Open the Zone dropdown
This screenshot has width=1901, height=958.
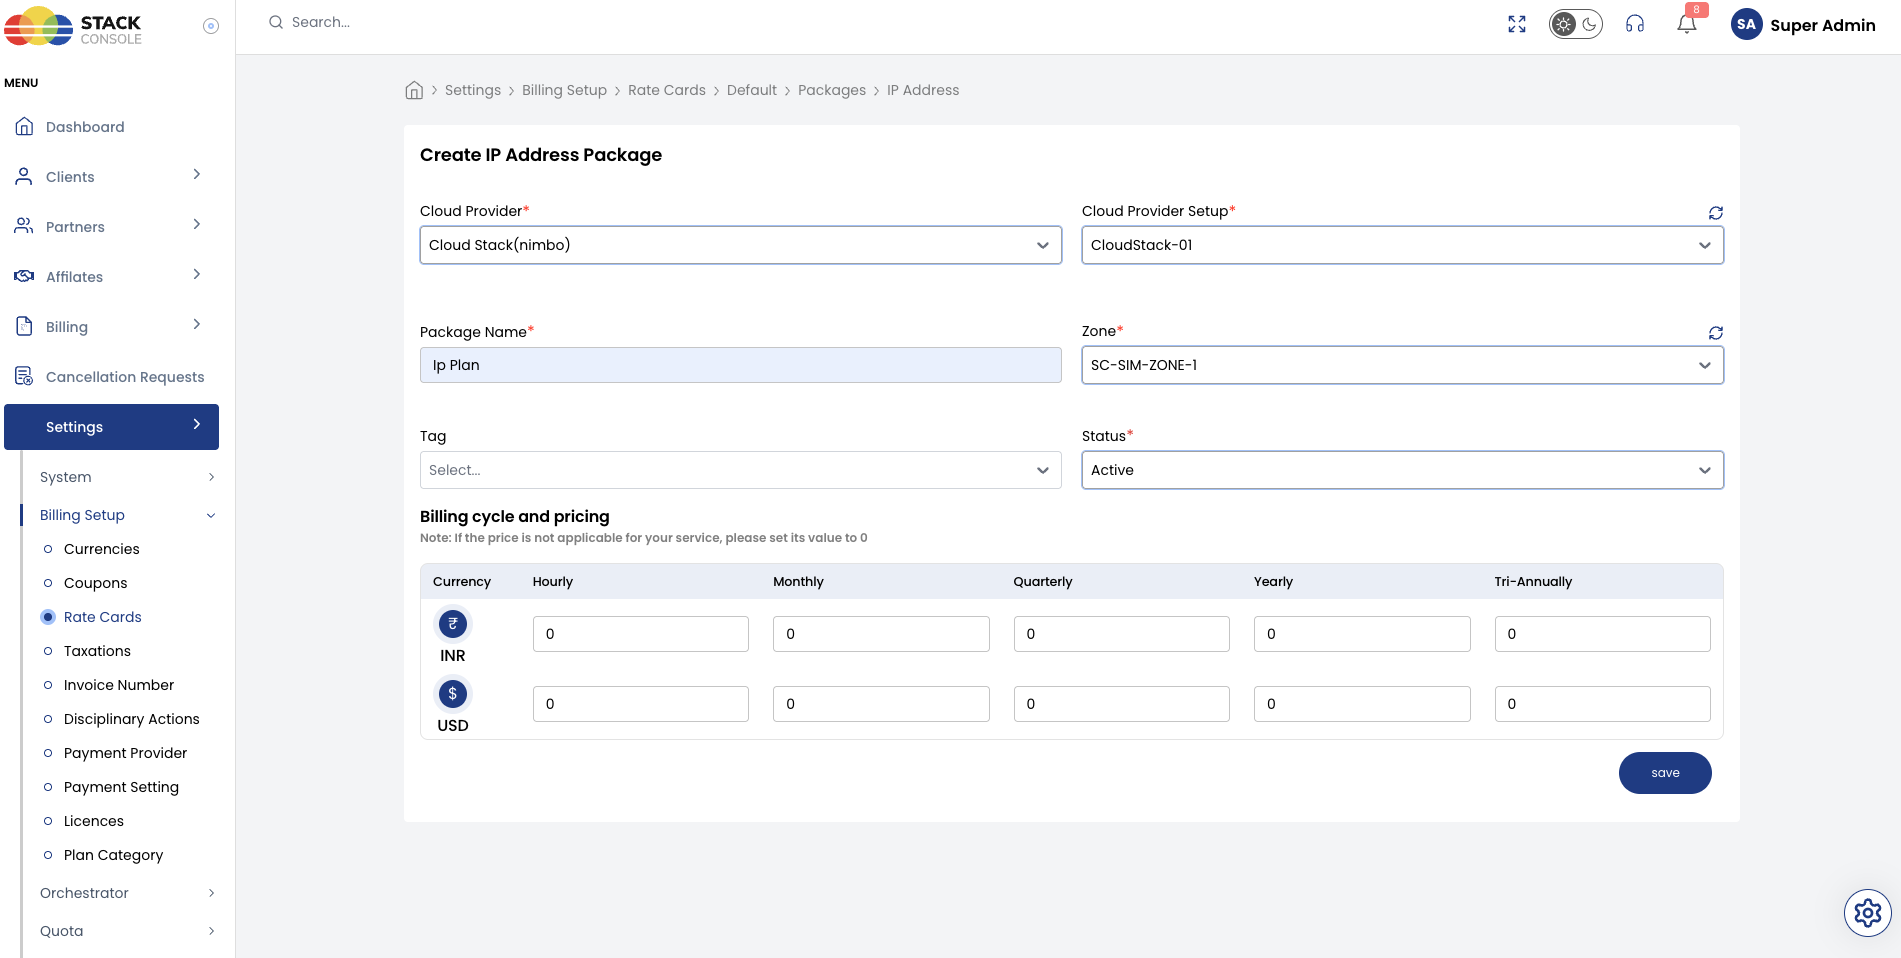point(1402,365)
